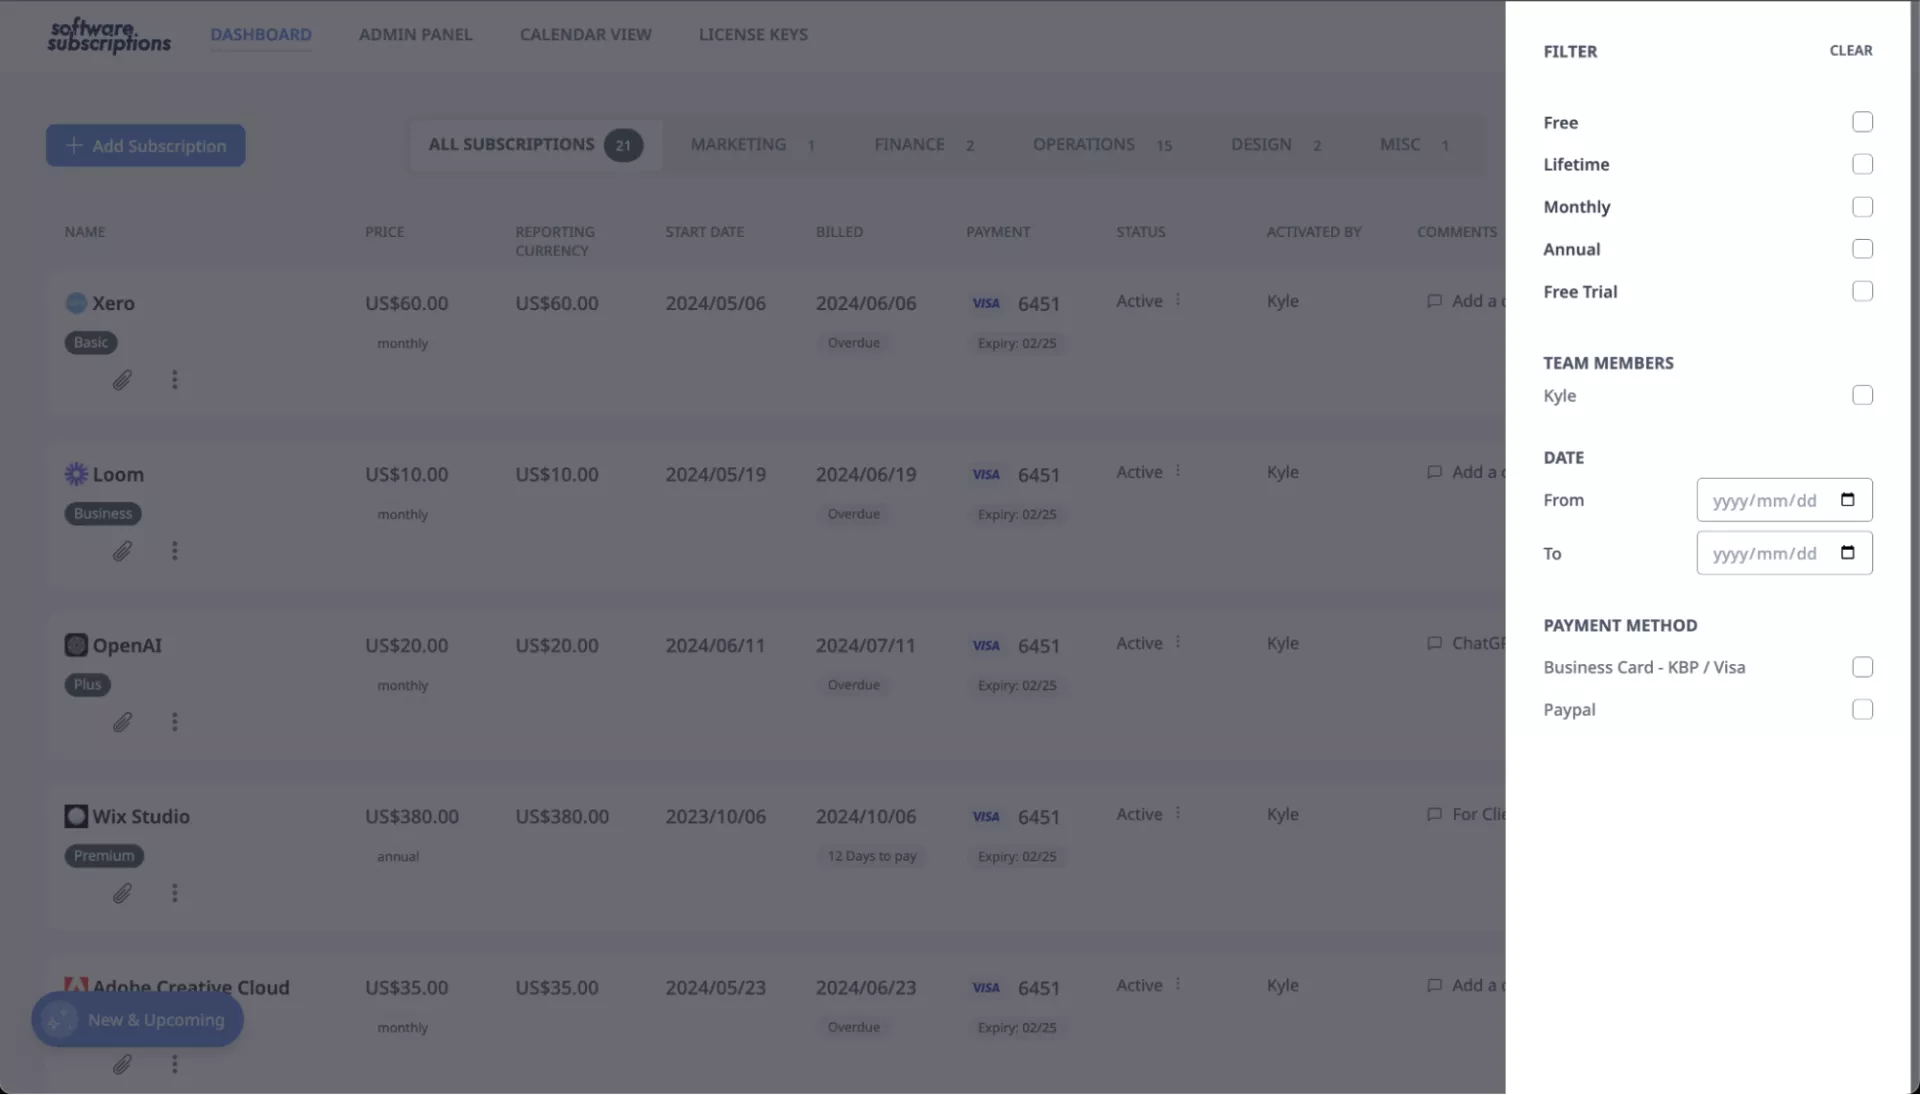
Task: Click the Software Subscriptions logo
Action: tap(109, 35)
